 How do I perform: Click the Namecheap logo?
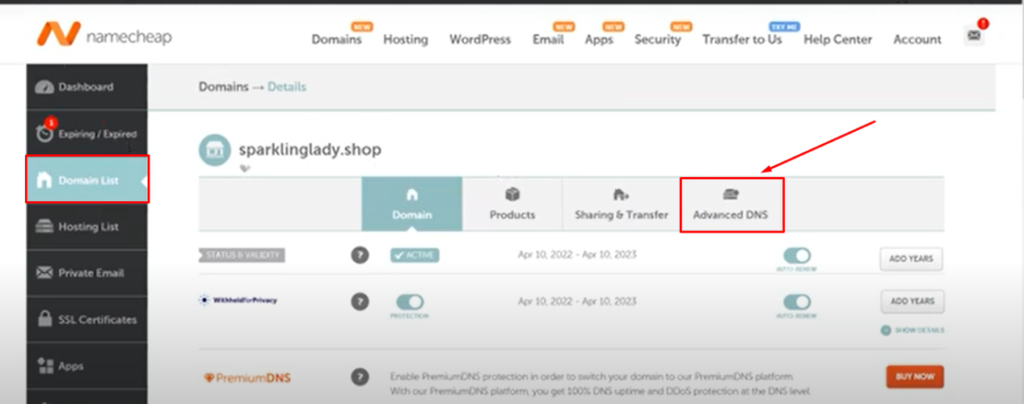(104, 35)
